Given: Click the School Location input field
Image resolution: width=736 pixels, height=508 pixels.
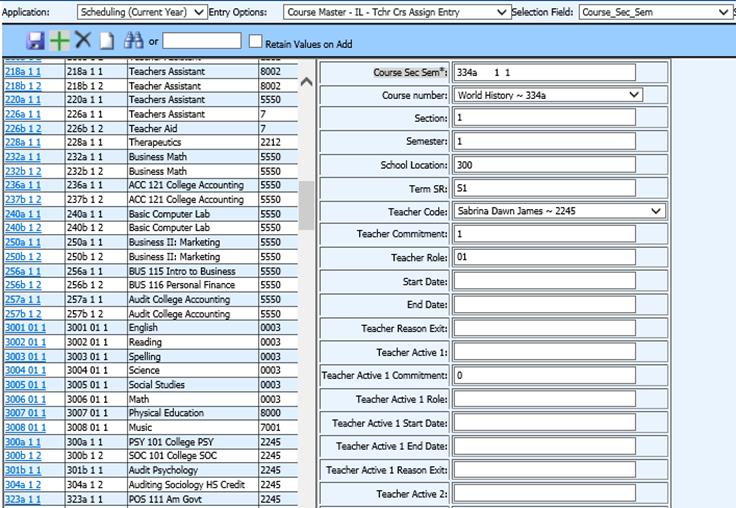Looking at the screenshot, I should click(543, 165).
